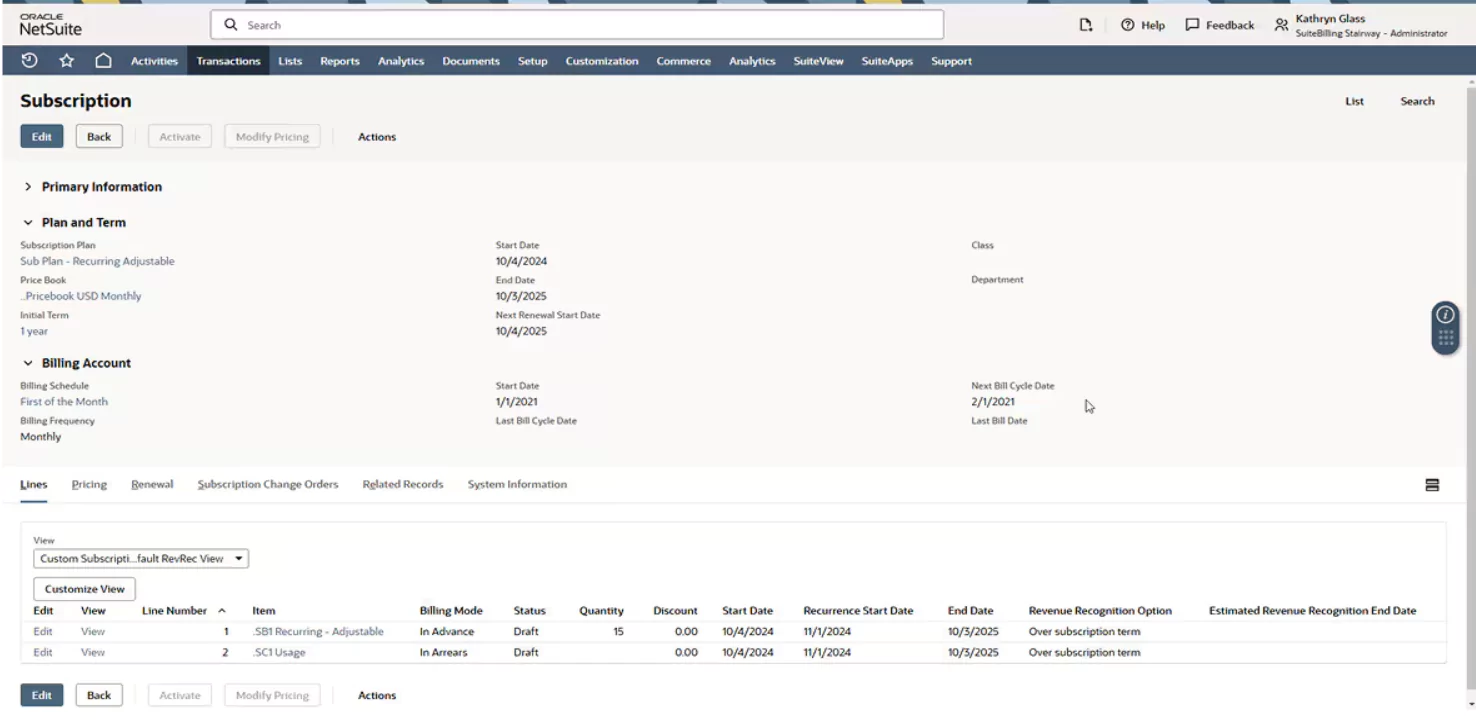Screen dimensions: 1476x721
Task: Expand the Primary Information section
Action: (28, 187)
